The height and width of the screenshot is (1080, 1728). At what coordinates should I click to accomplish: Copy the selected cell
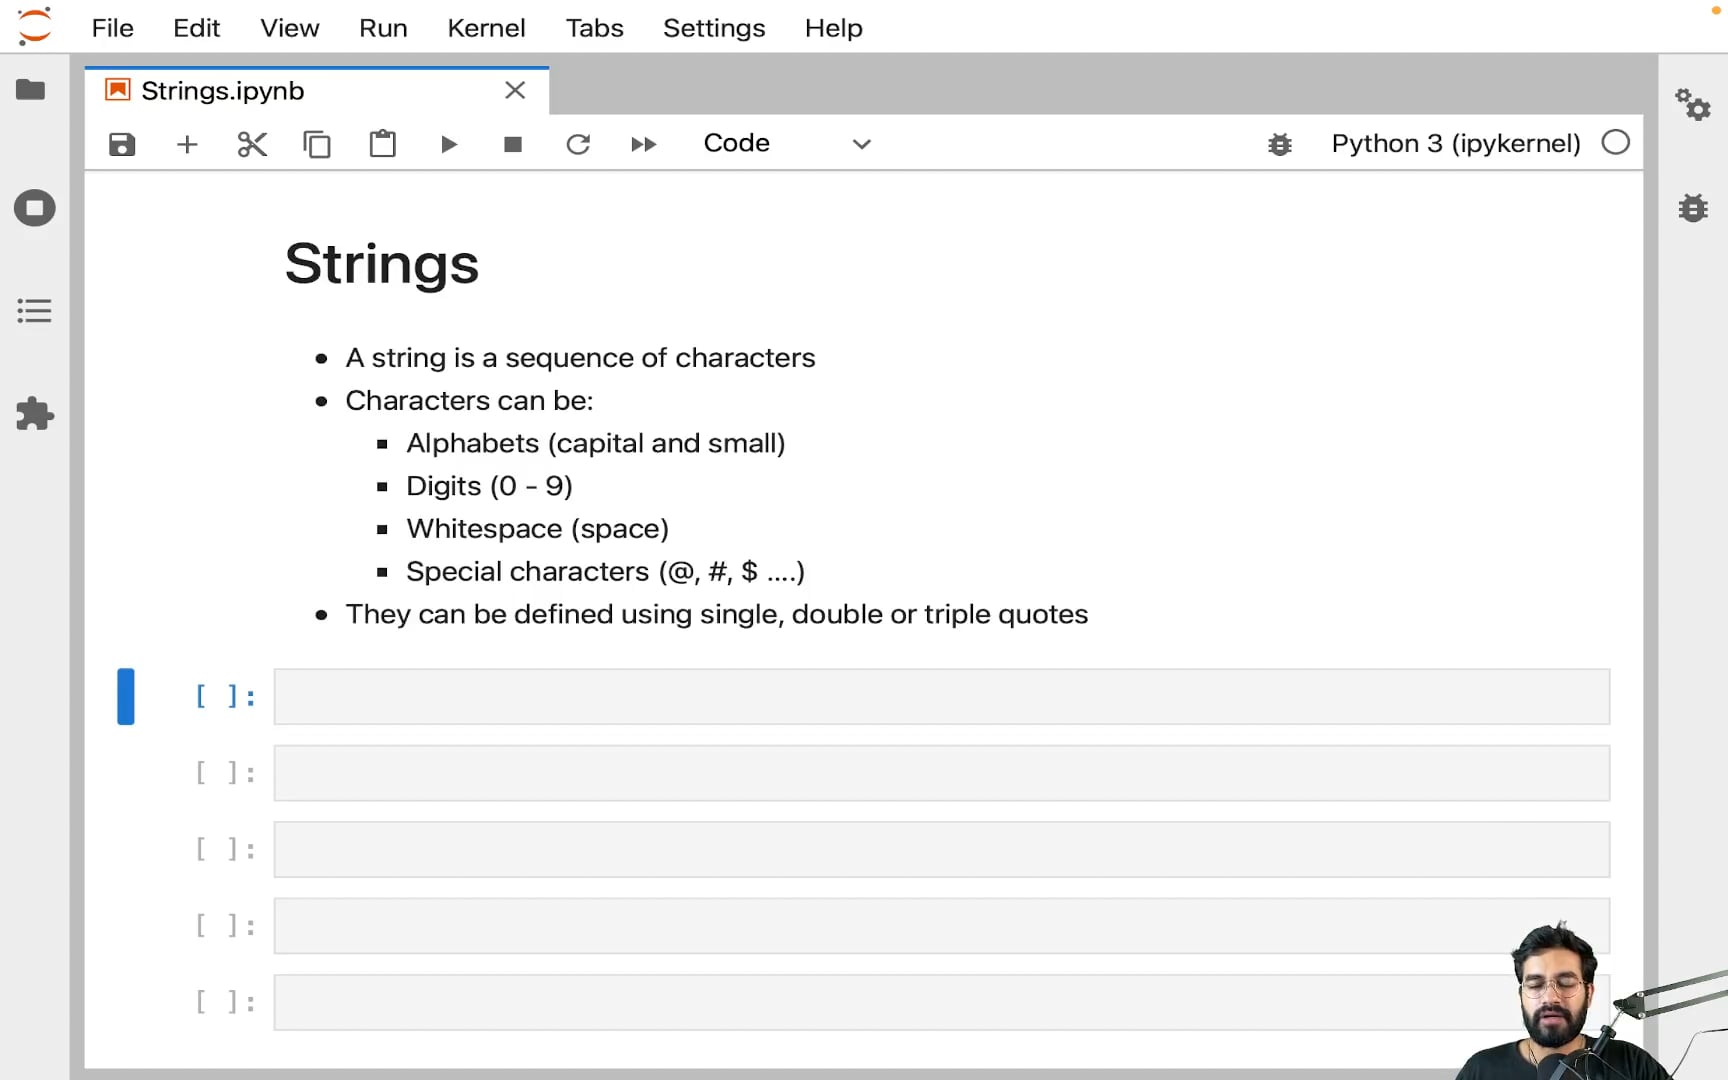click(x=317, y=144)
